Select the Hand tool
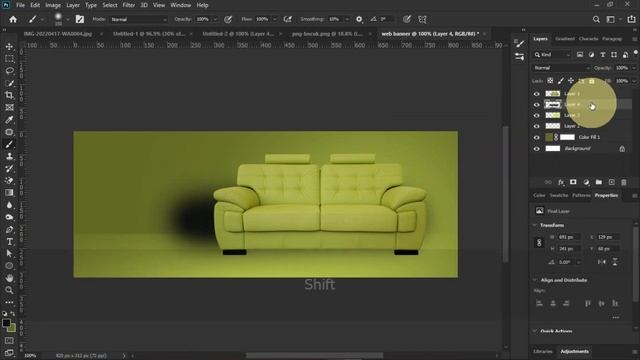 tap(9, 278)
